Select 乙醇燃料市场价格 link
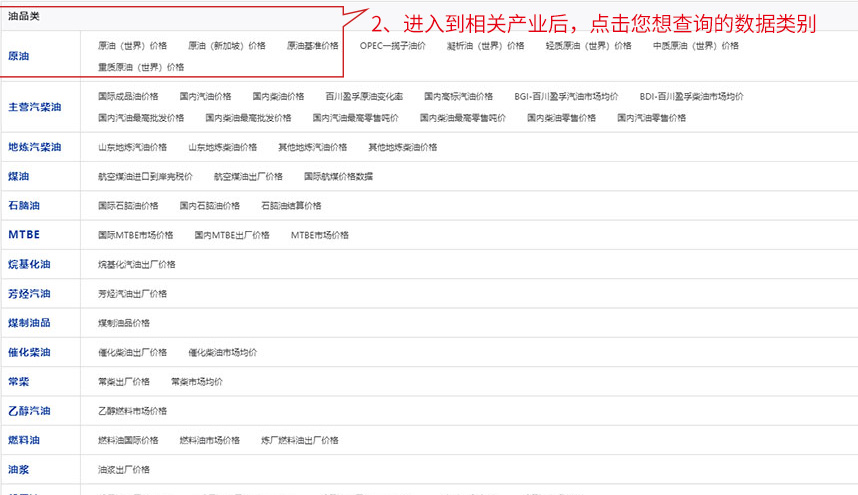This screenshot has height=495, width=858. click(x=132, y=411)
